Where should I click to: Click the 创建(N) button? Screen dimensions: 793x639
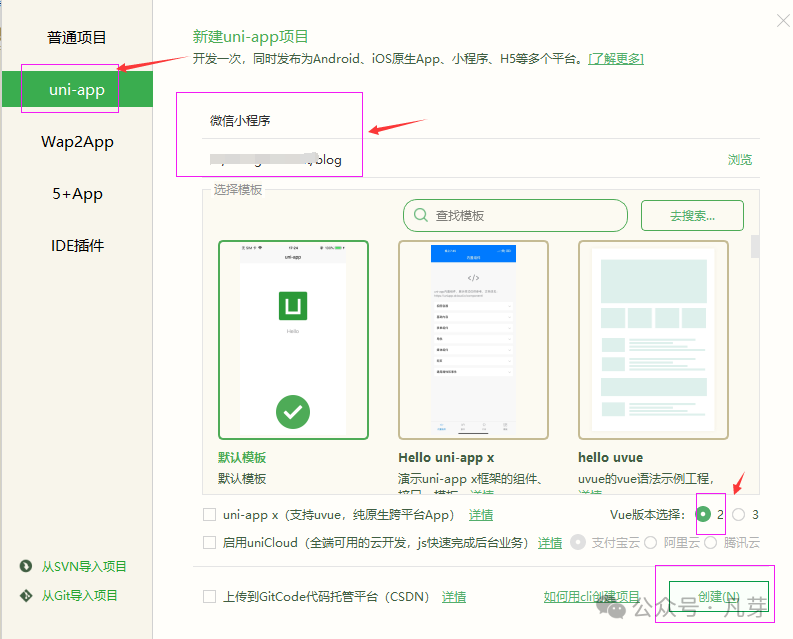pos(719,597)
